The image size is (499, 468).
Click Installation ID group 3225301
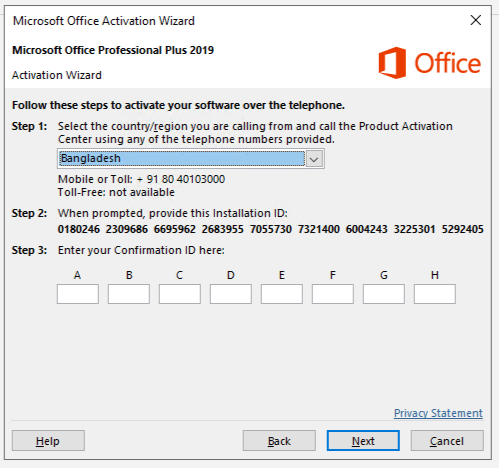click(x=415, y=229)
